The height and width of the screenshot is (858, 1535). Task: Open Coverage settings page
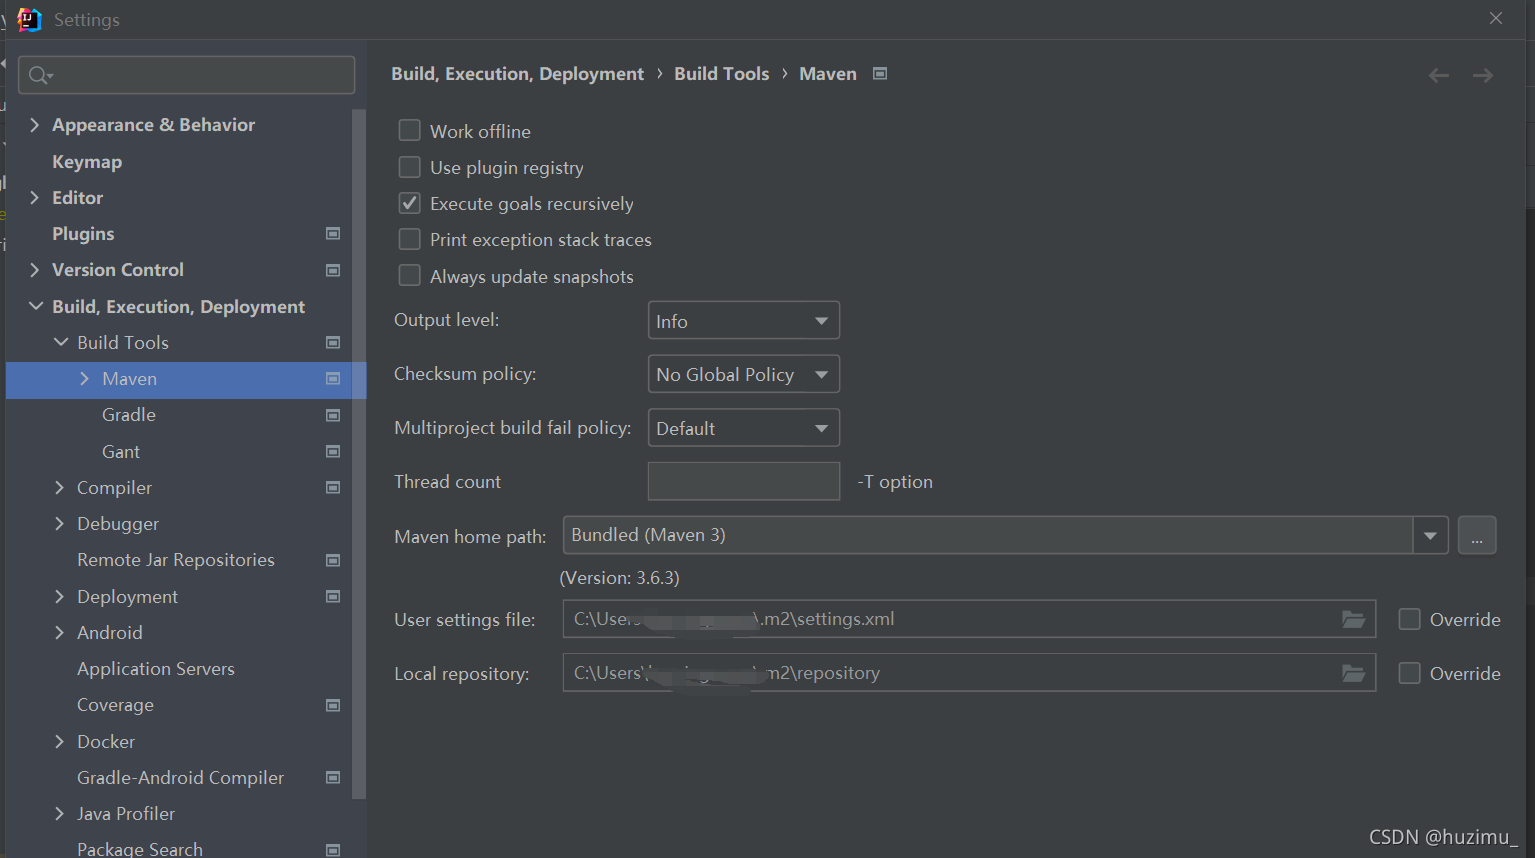115,705
